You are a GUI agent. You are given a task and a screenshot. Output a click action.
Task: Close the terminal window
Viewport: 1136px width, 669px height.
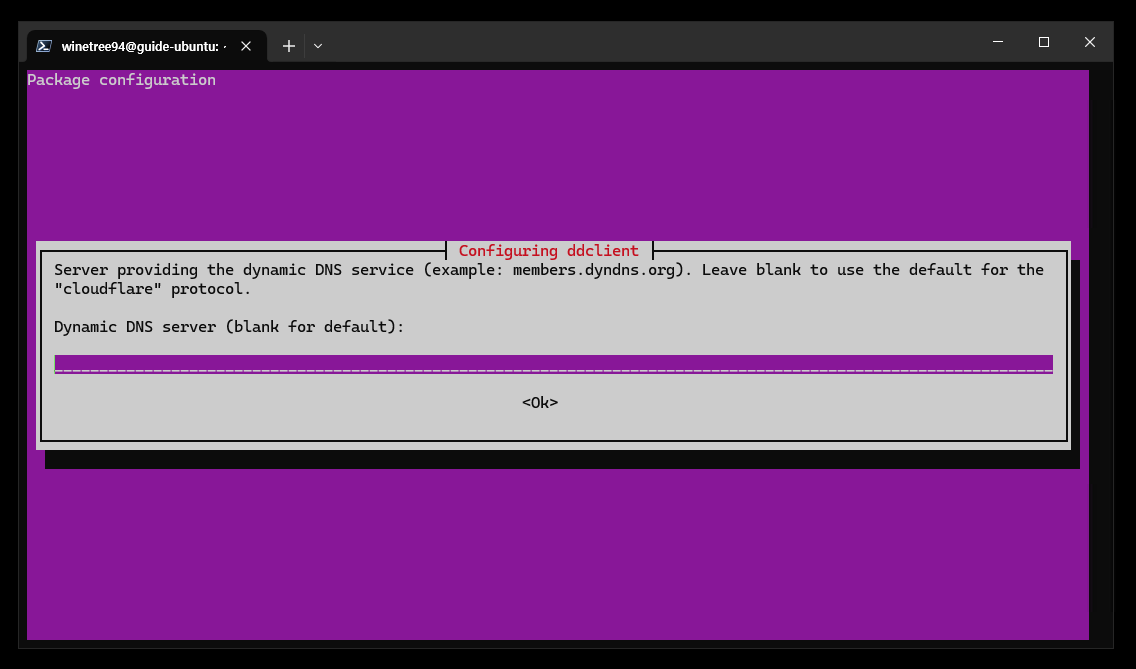tap(1090, 42)
